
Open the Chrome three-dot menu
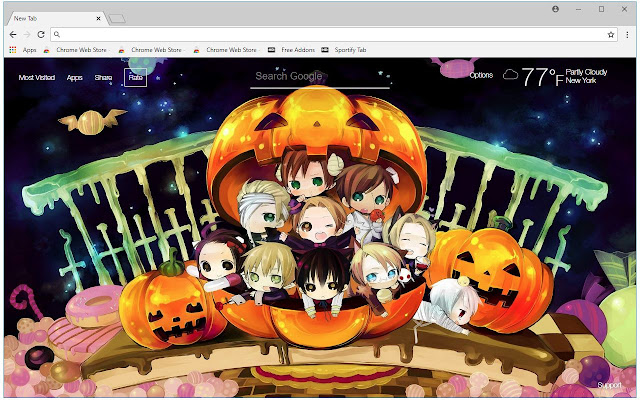[x=627, y=35]
